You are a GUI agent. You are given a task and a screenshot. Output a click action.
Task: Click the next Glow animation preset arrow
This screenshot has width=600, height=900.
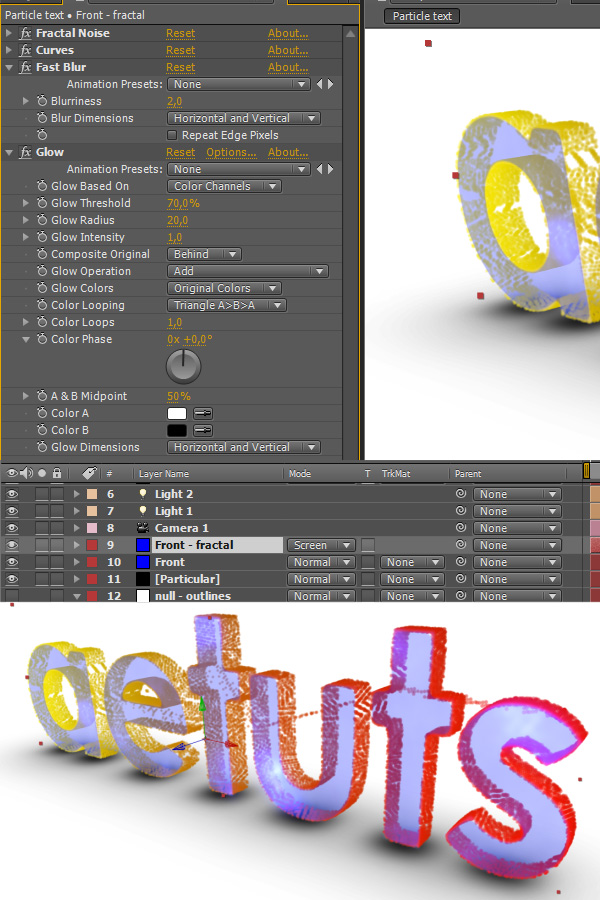[330, 169]
